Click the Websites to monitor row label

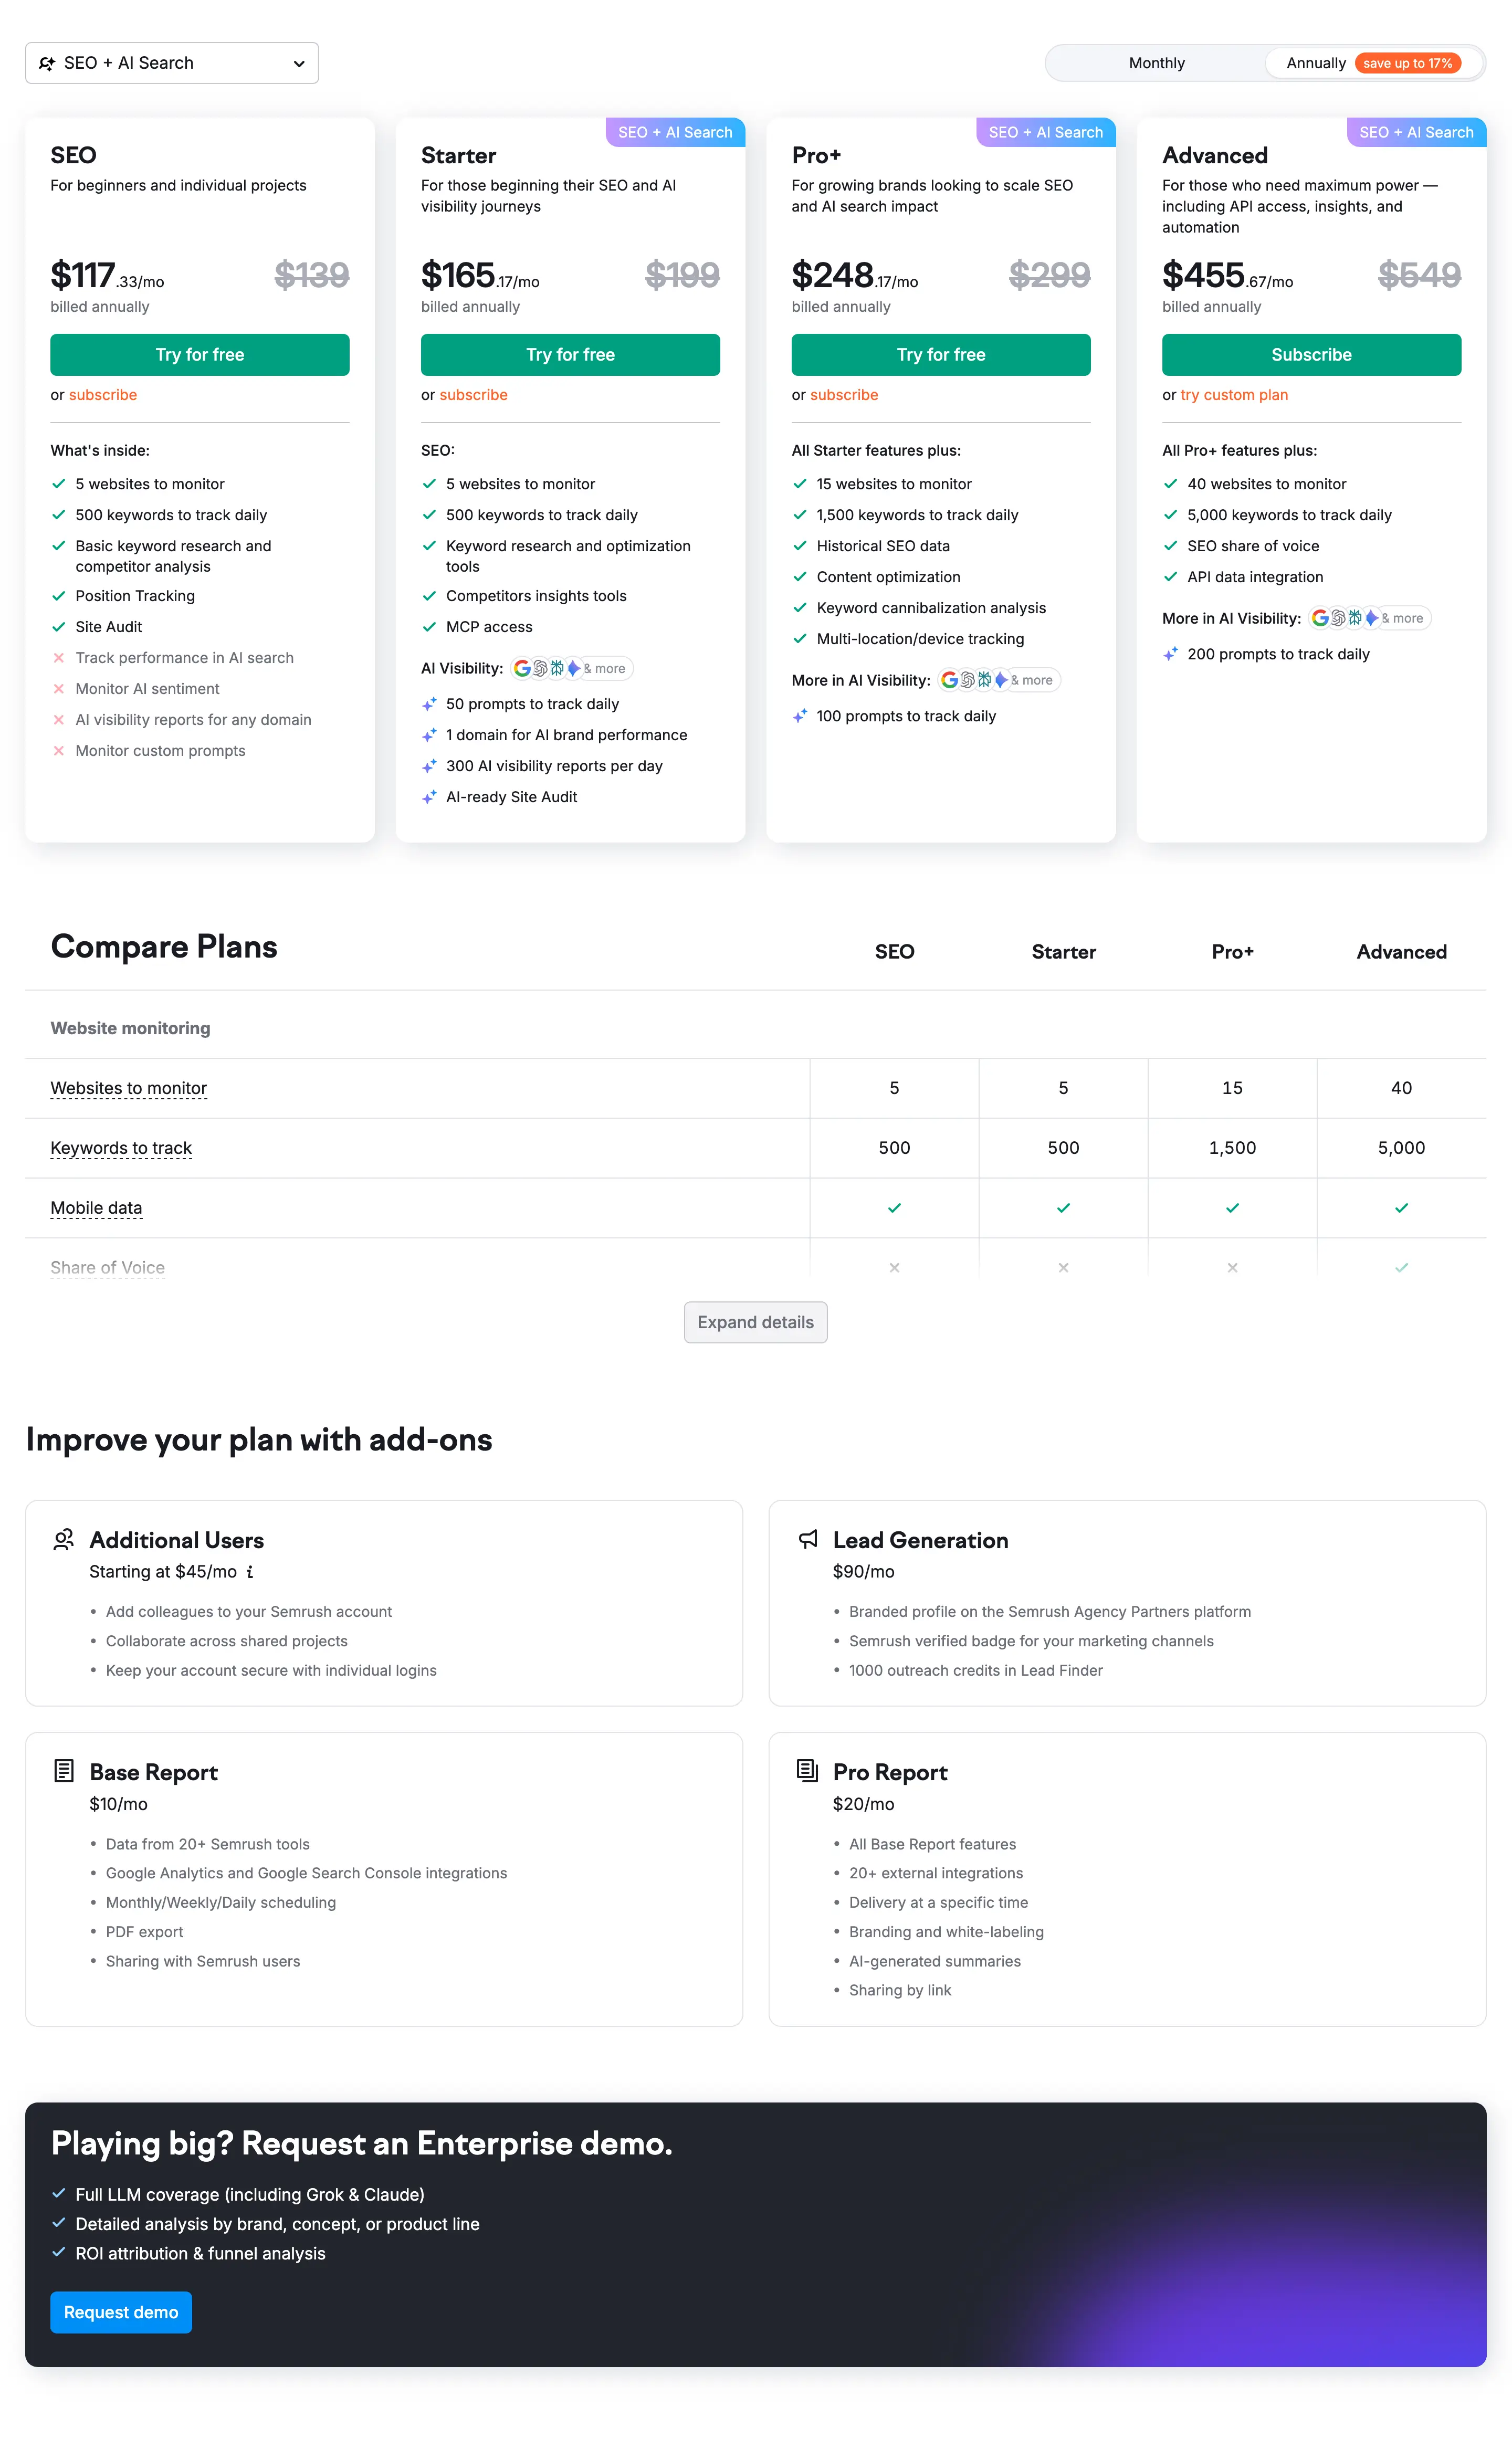click(x=129, y=1088)
